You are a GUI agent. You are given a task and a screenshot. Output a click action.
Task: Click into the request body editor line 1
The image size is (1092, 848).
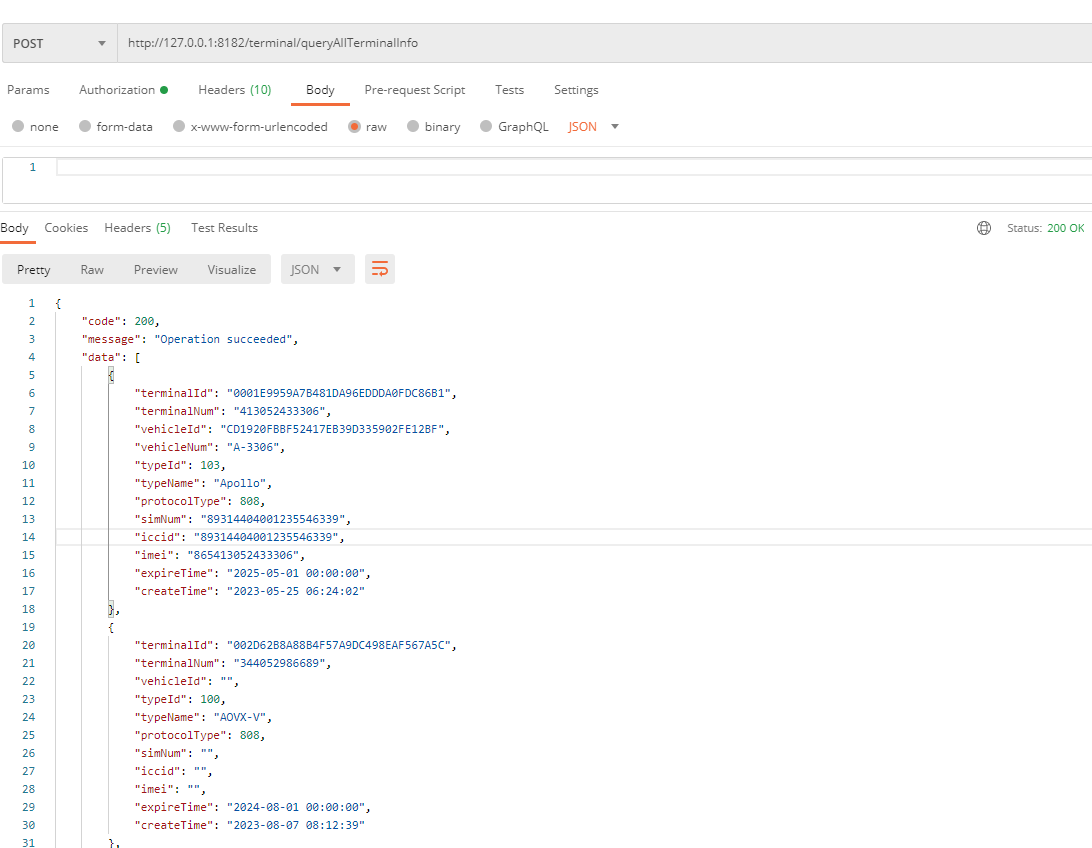click(570, 167)
